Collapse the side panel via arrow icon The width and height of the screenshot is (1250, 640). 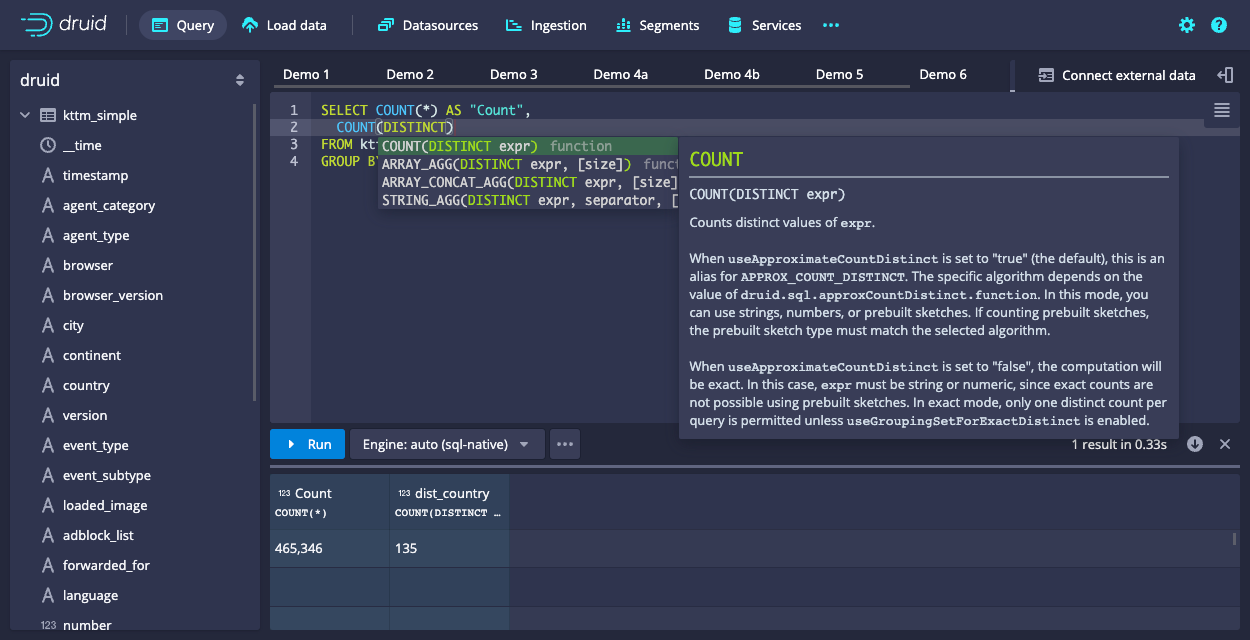1225,75
